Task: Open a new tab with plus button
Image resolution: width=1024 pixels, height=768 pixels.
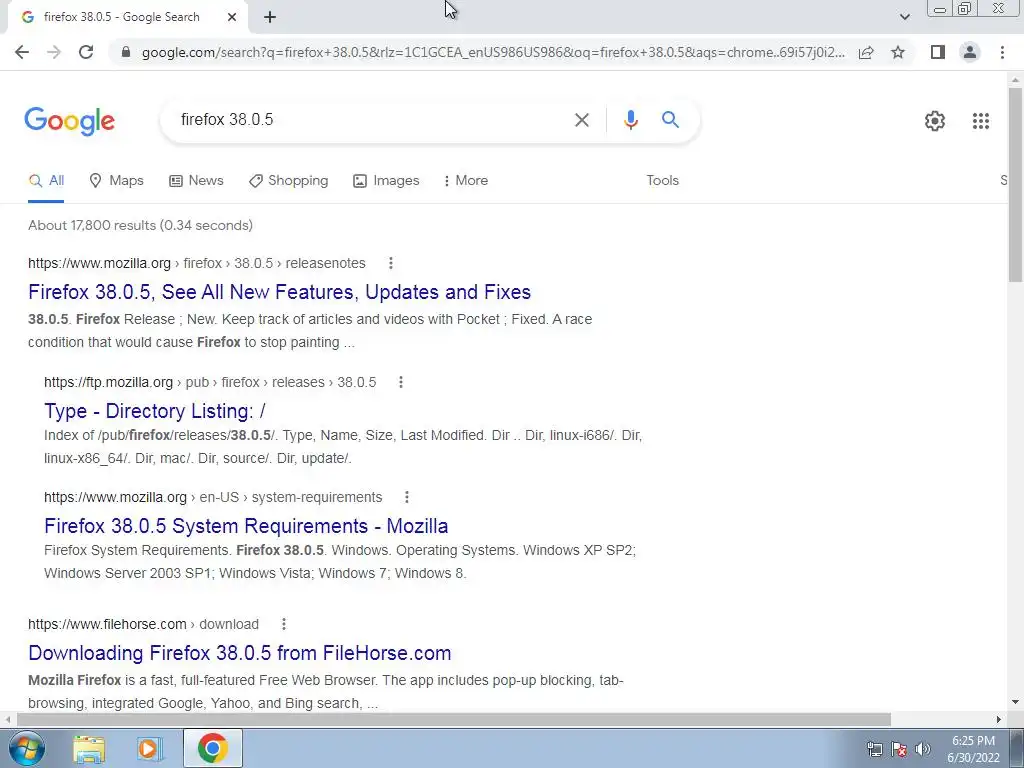Action: [x=270, y=18]
